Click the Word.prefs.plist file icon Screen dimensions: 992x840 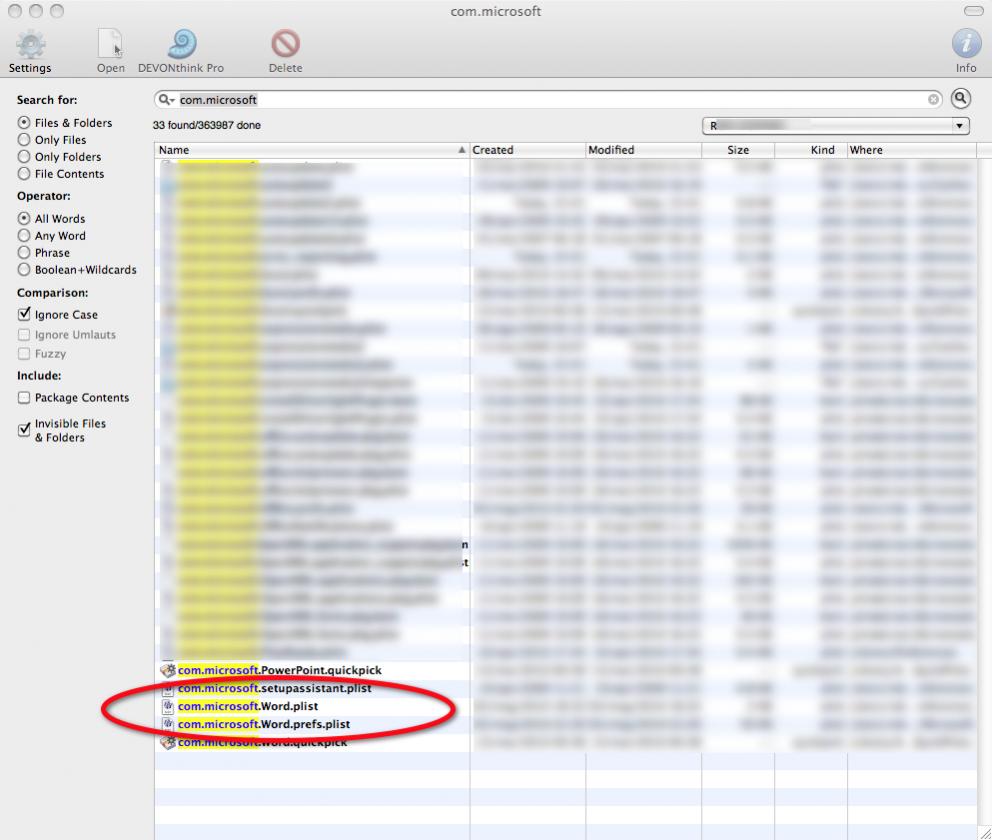[x=168, y=724]
